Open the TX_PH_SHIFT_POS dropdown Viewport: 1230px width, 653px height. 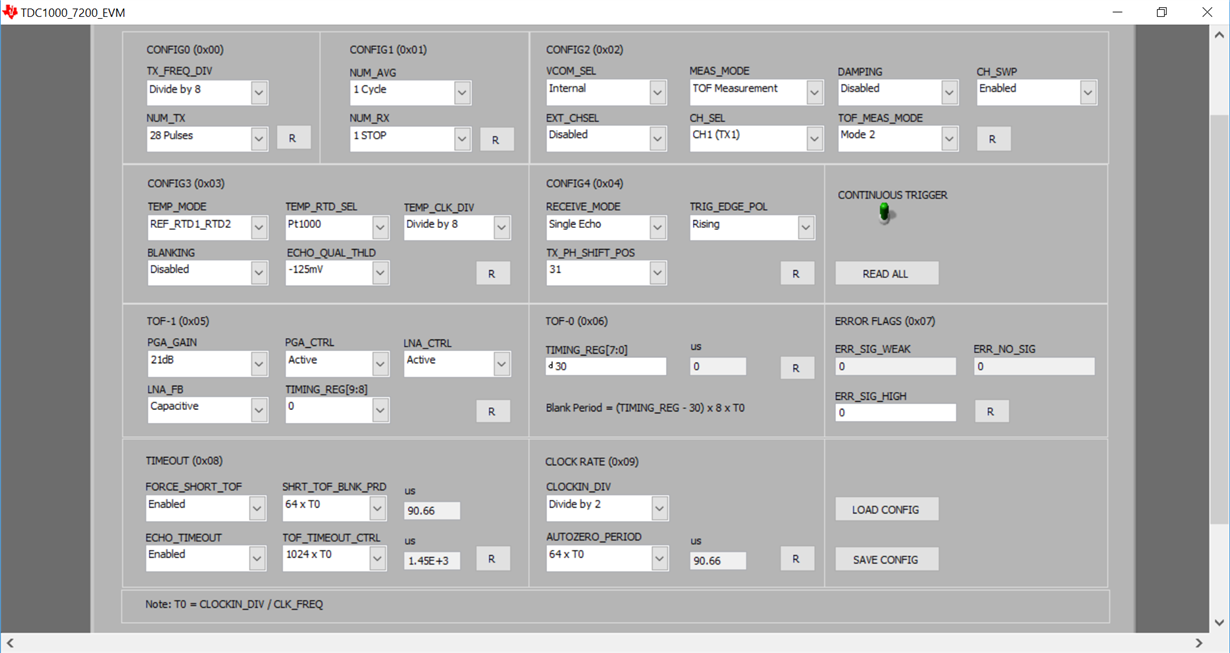pyautogui.click(x=606, y=272)
